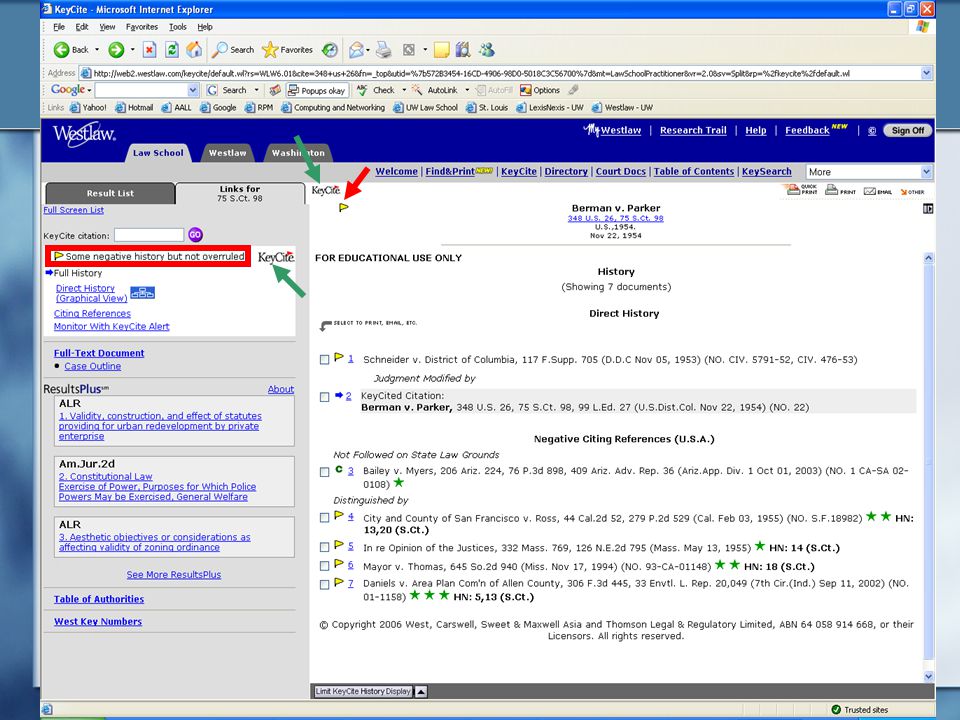
Task: Click yellow flag beside Mayor v. Thomas
Action: click(x=339, y=563)
